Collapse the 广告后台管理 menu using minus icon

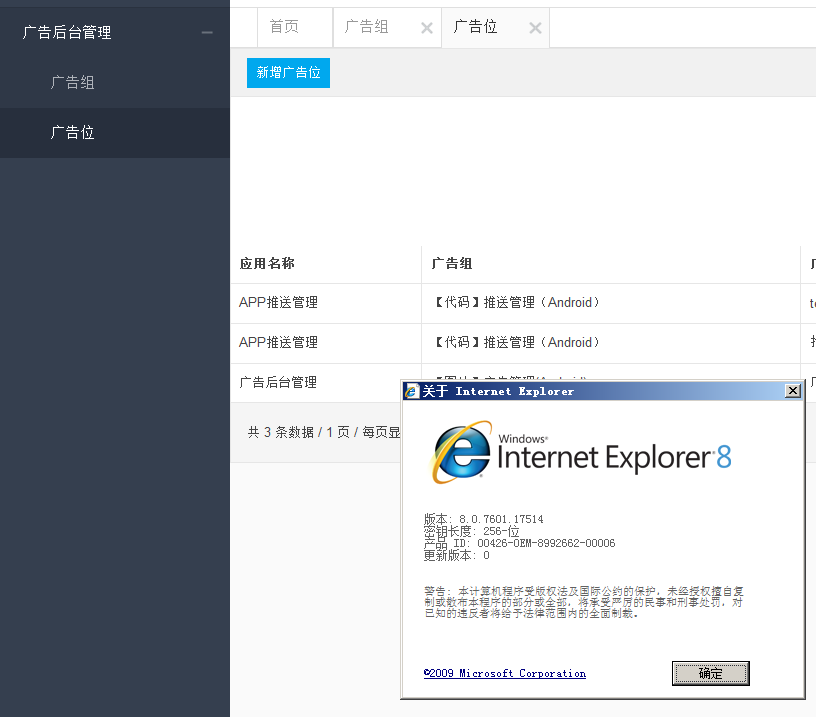tap(207, 33)
